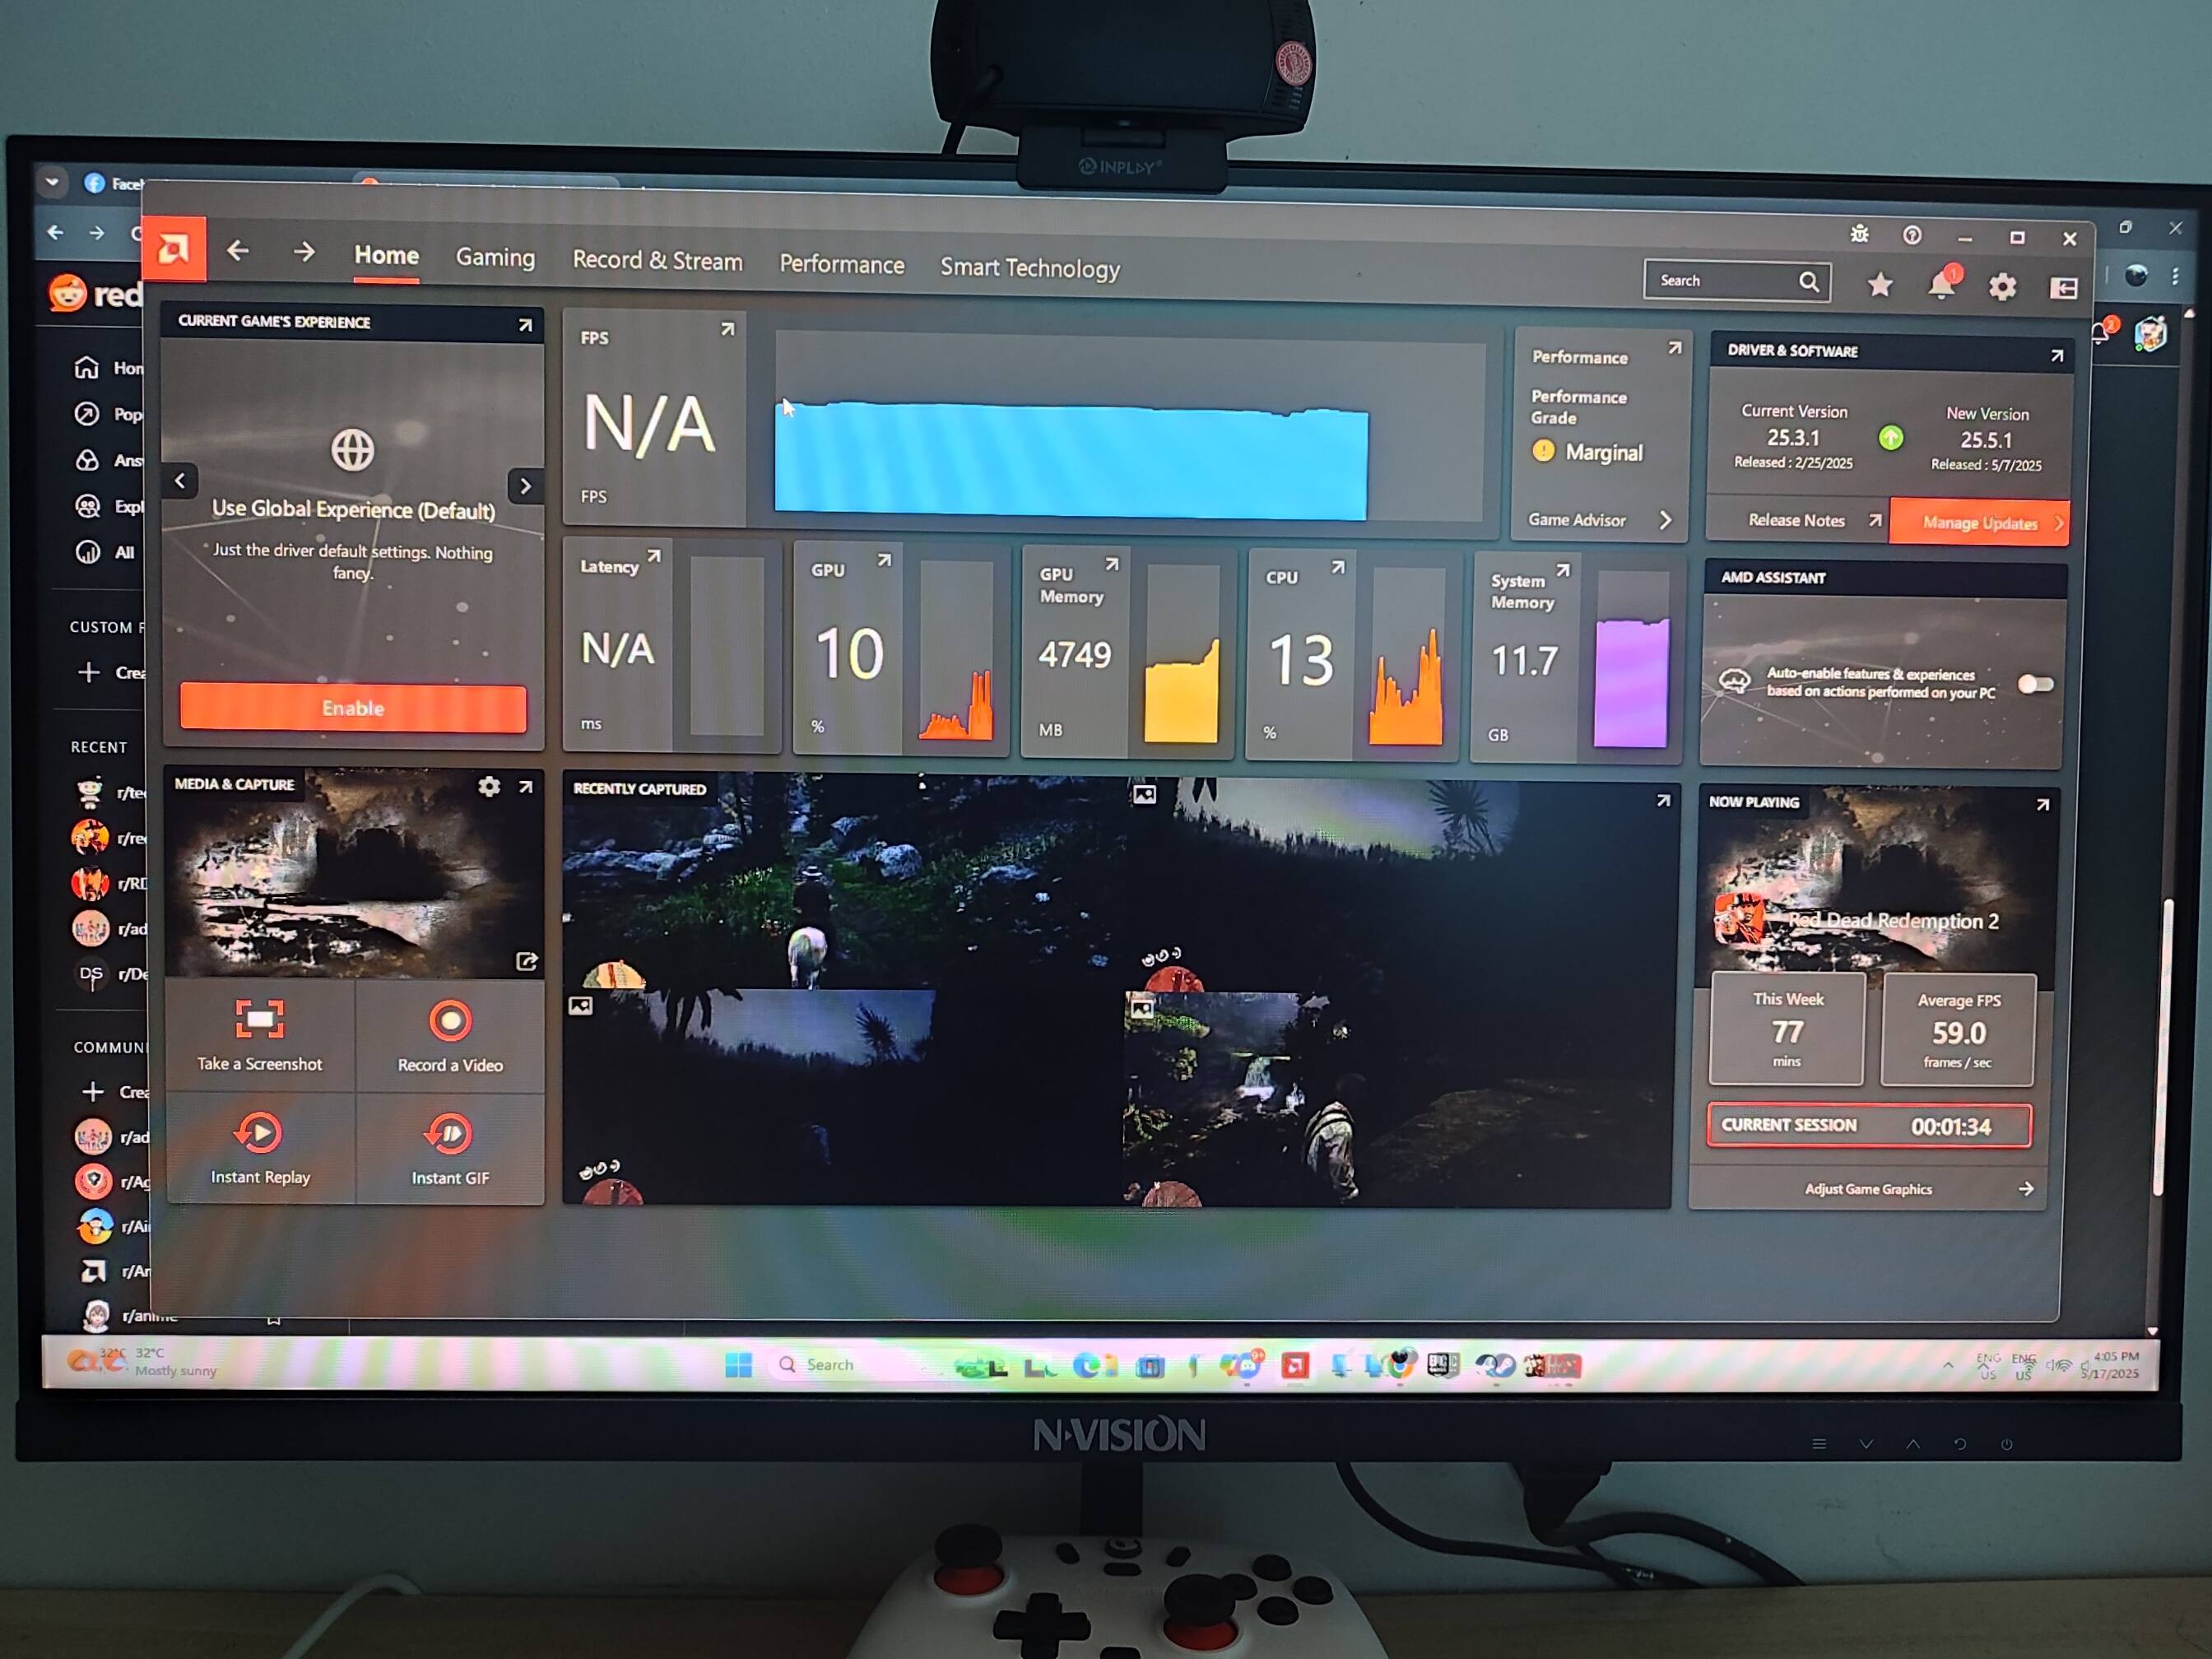Open the help question mark icon
The height and width of the screenshot is (1659, 2212).
pyautogui.click(x=1912, y=236)
